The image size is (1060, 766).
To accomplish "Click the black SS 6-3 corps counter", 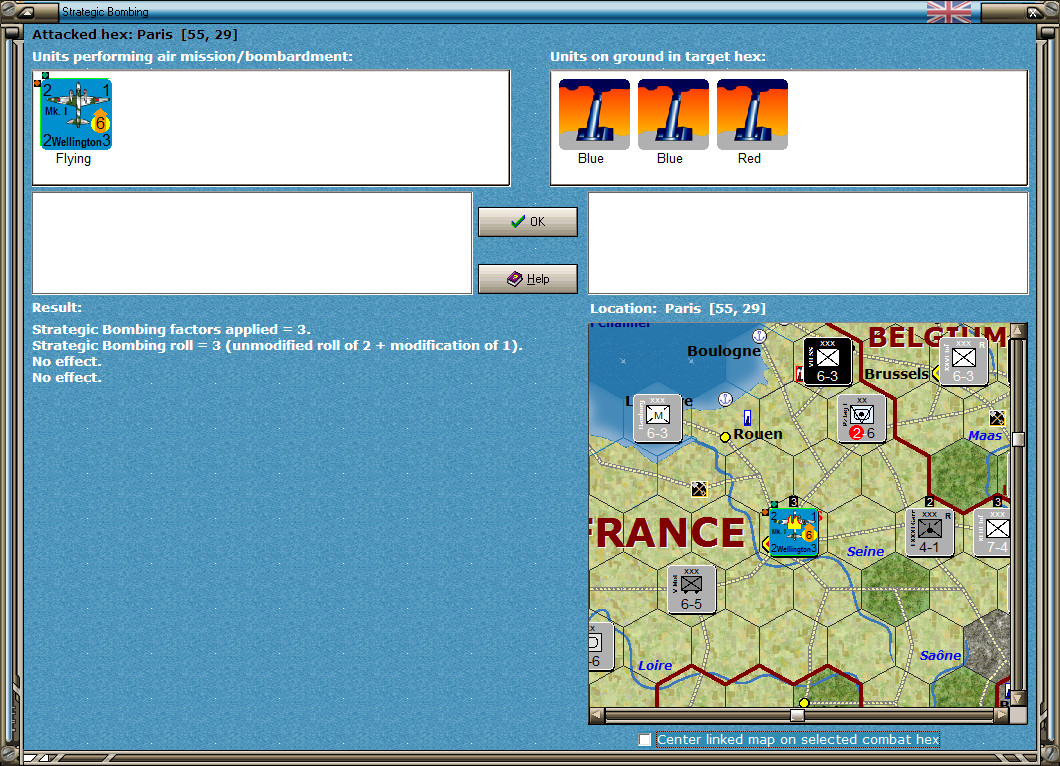I will 827,362.
